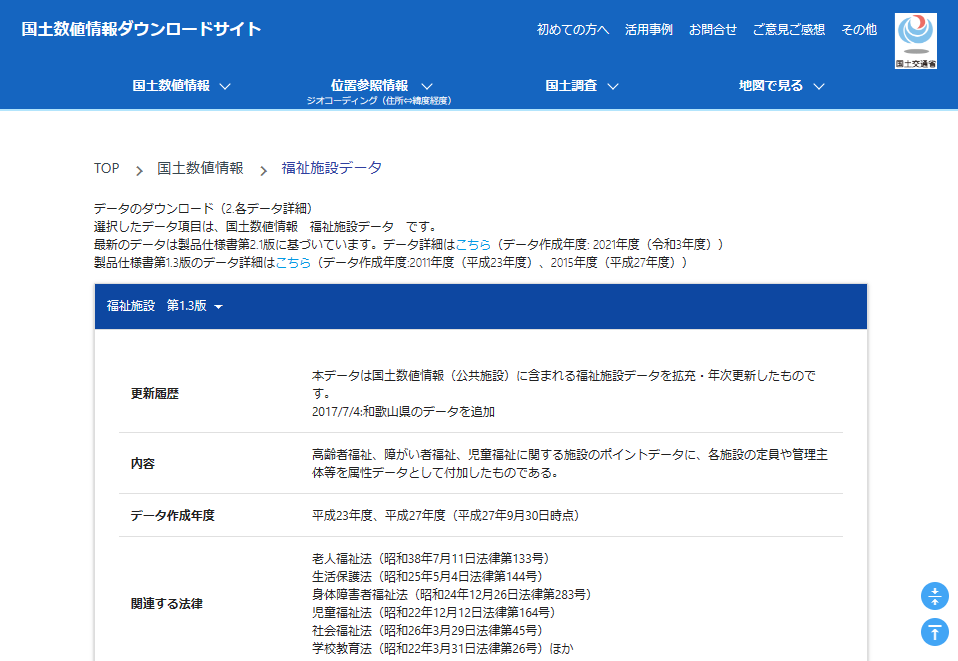Open the 国土数値情報 navigation menu
The image size is (958, 661).
[171, 86]
